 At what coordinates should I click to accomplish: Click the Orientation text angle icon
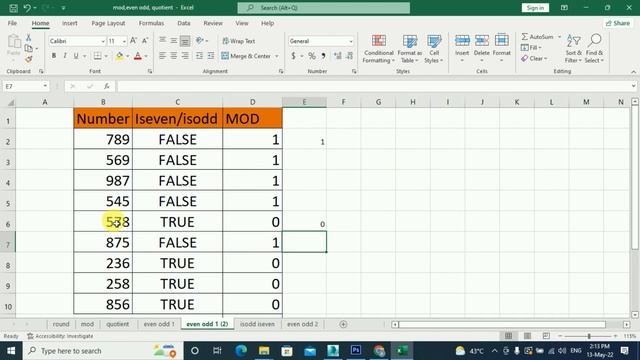[200, 40]
